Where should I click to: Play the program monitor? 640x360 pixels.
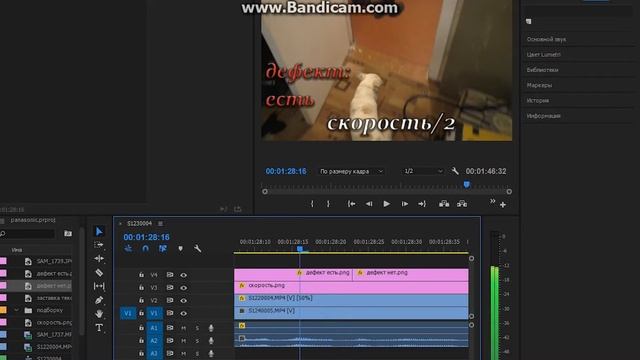click(386, 204)
